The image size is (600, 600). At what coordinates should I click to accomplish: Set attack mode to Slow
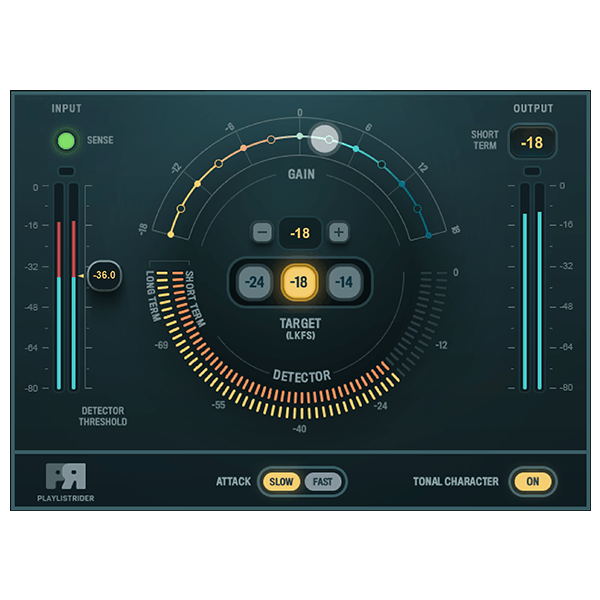click(x=281, y=482)
